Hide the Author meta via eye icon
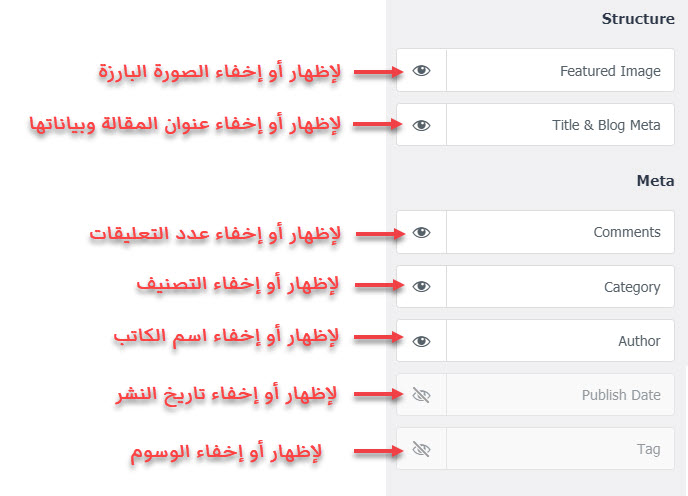The height and width of the screenshot is (496, 688). coord(421,341)
